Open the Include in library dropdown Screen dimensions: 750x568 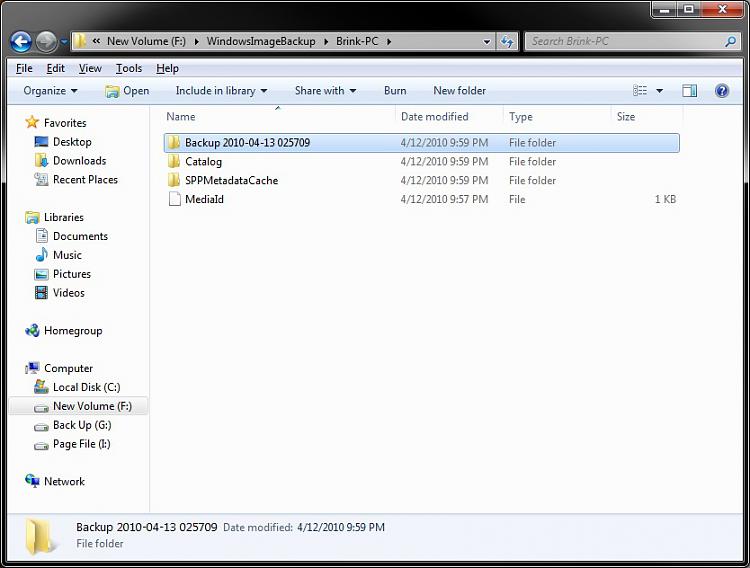click(221, 90)
